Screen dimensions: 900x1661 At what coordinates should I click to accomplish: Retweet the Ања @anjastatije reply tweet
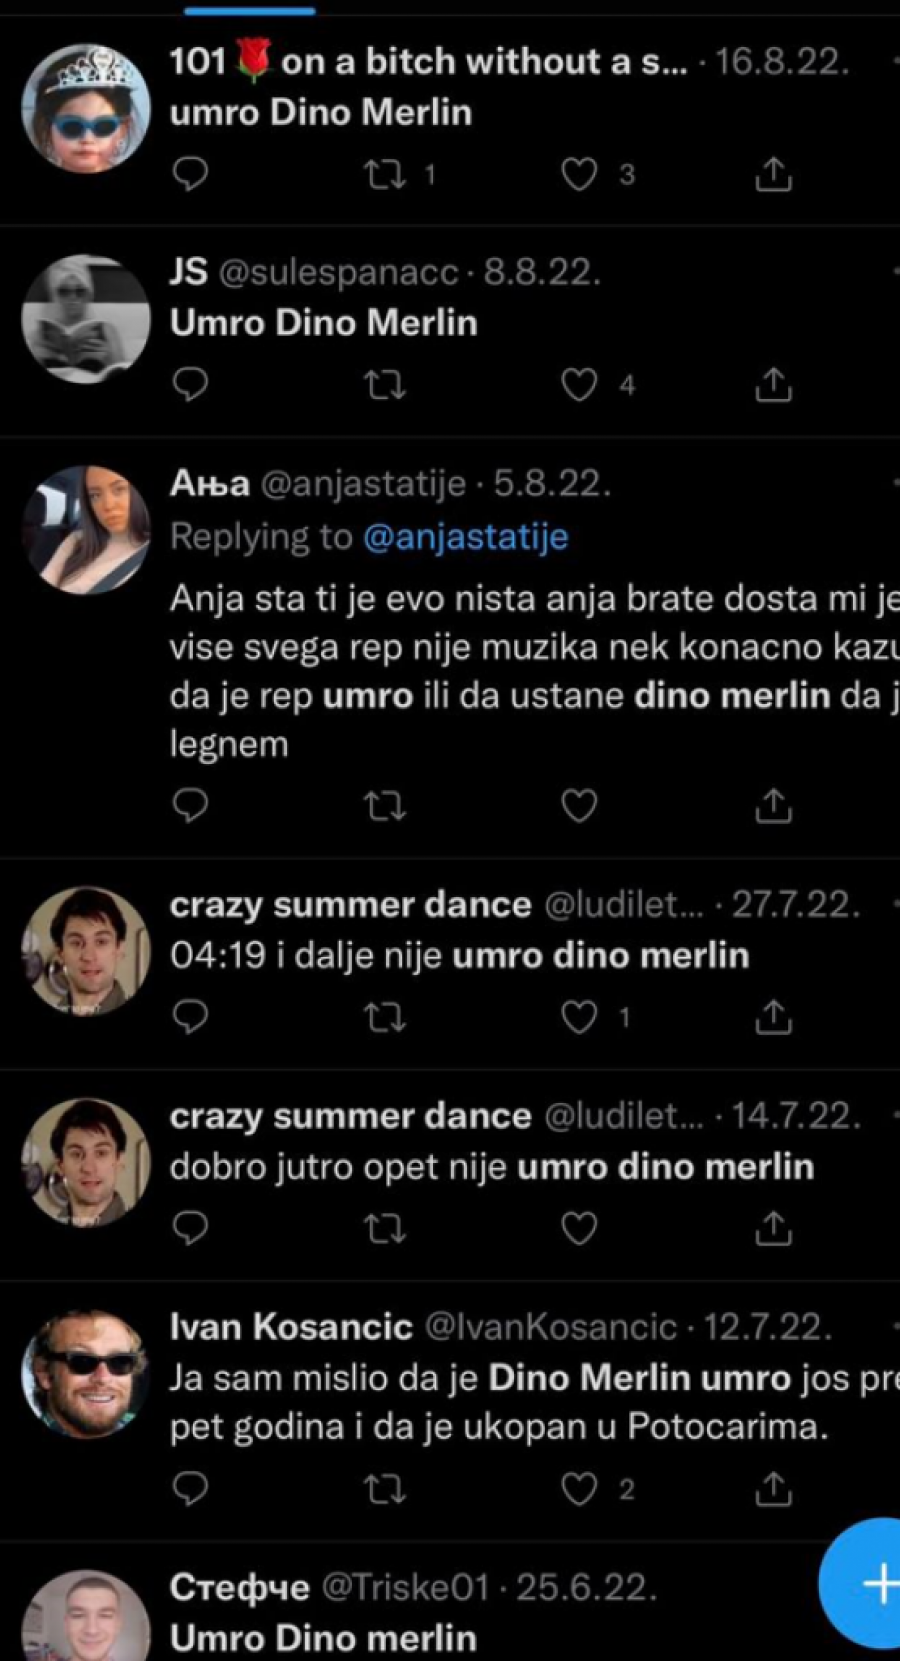(384, 806)
